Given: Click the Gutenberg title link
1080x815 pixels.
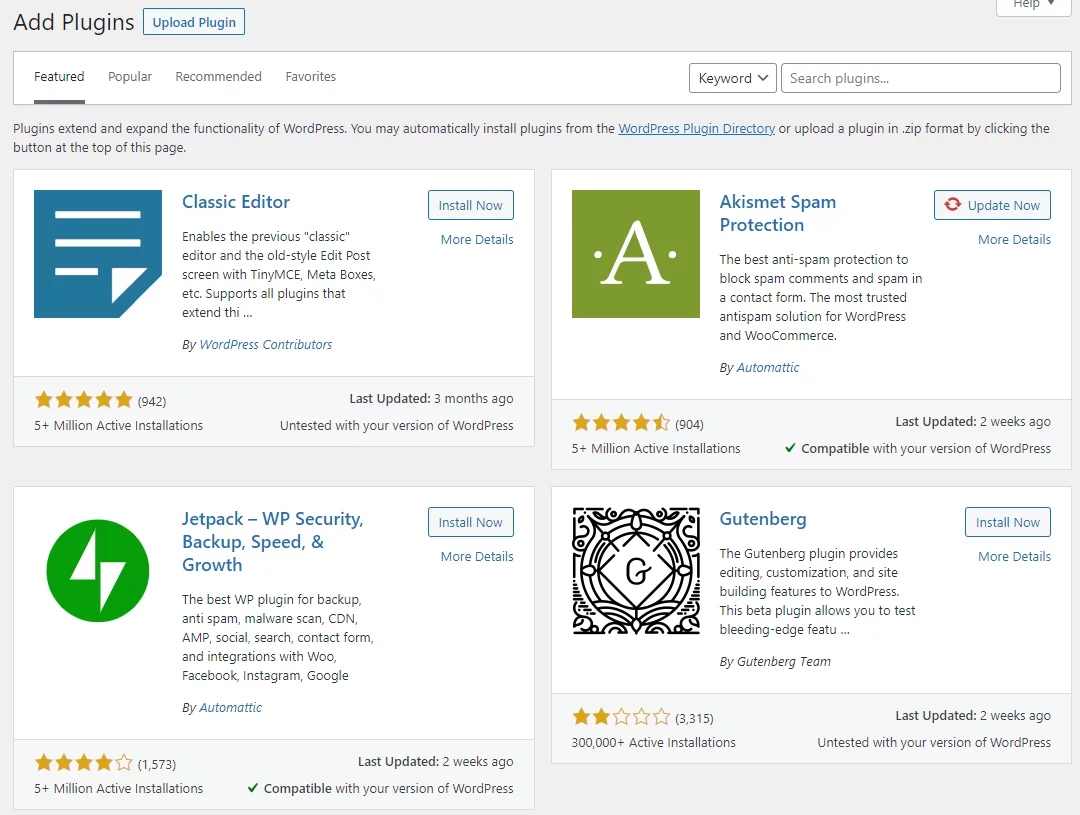Looking at the screenshot, I should coord(763,519).
